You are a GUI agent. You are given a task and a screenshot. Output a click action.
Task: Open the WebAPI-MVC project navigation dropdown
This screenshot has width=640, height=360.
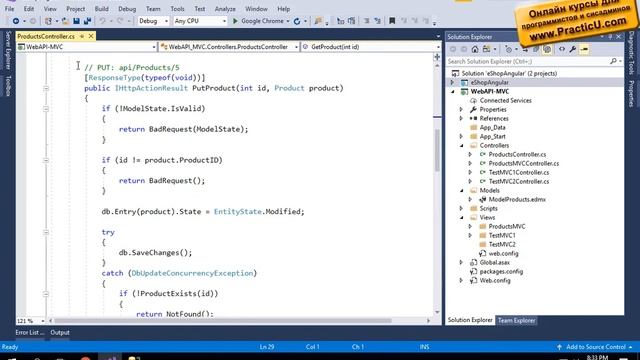(x=153, y=47)
